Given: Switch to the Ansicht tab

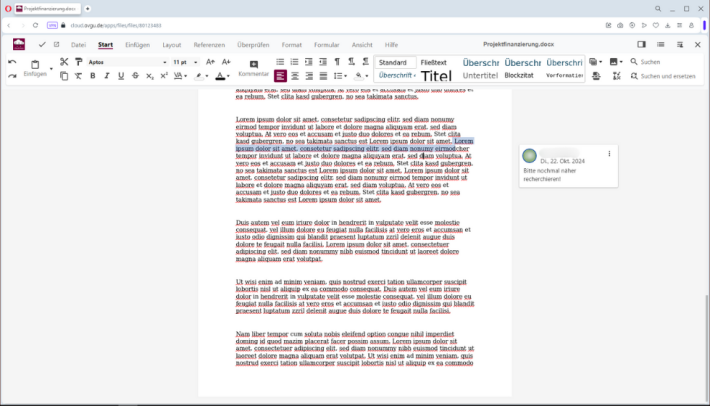Looking at the screenshot, I should [x=362, y=45].
